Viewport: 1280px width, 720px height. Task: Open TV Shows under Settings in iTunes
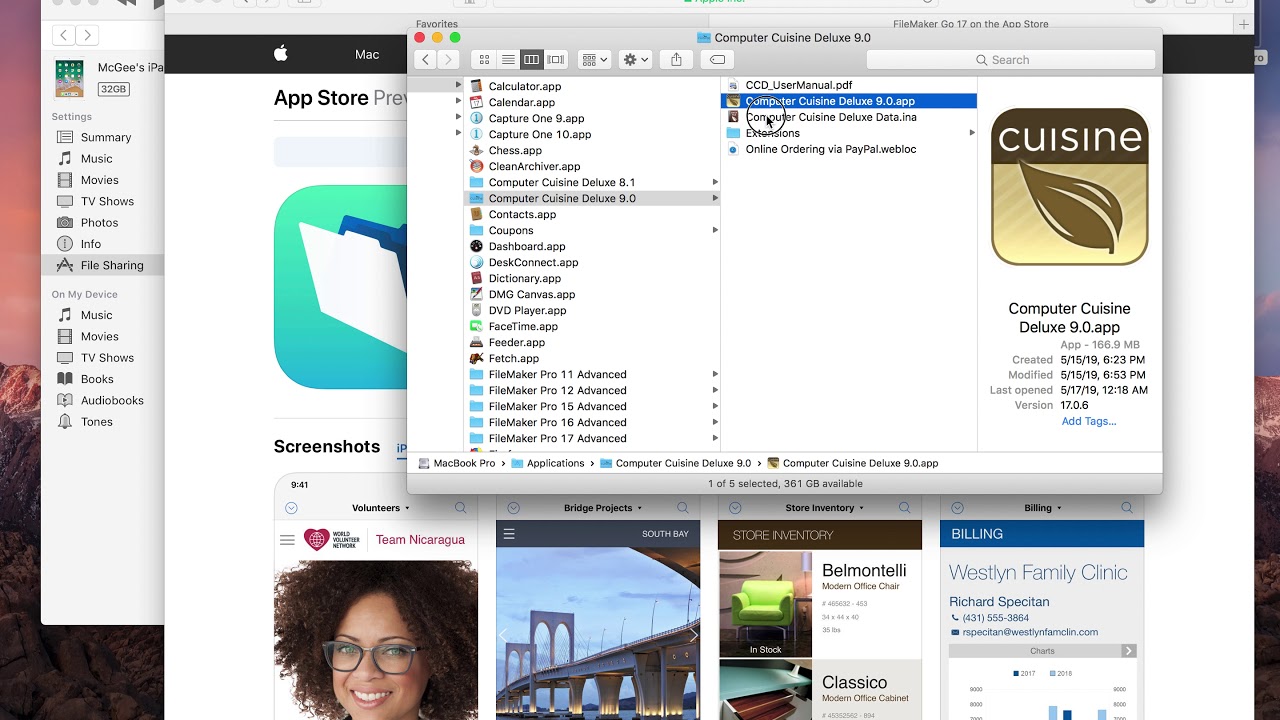point(107,201)
